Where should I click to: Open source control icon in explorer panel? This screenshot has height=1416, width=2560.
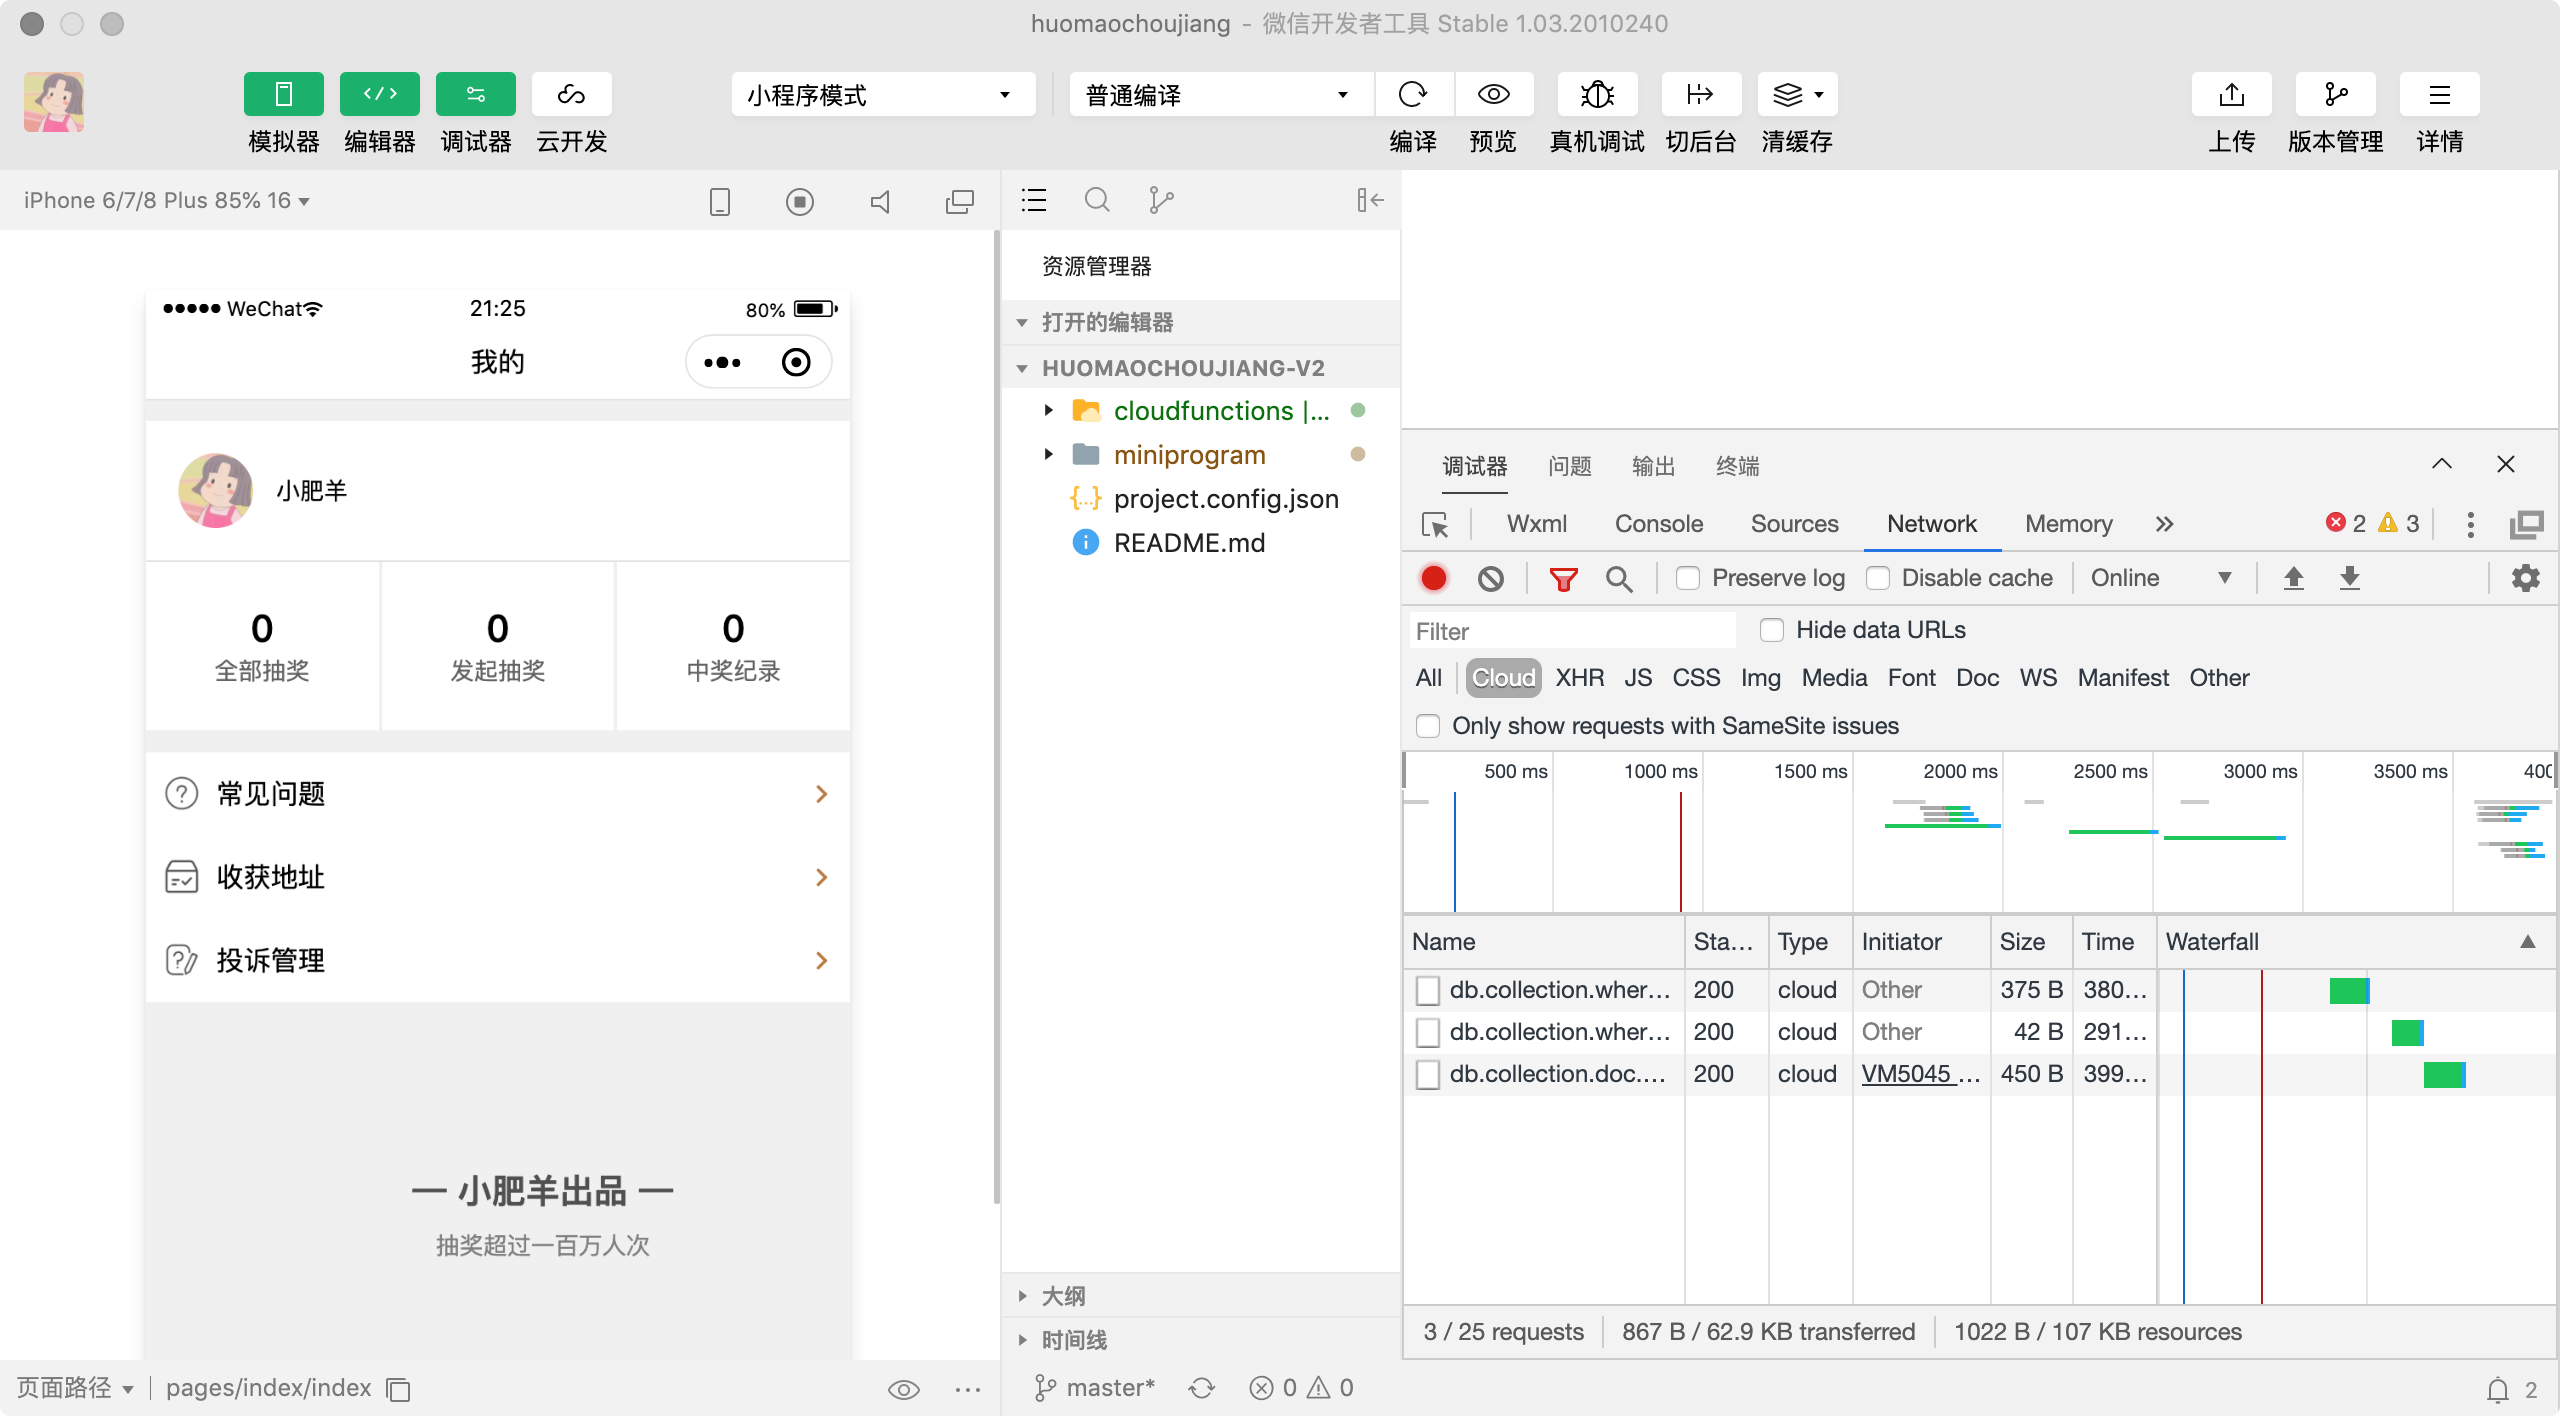point(1160,201)
